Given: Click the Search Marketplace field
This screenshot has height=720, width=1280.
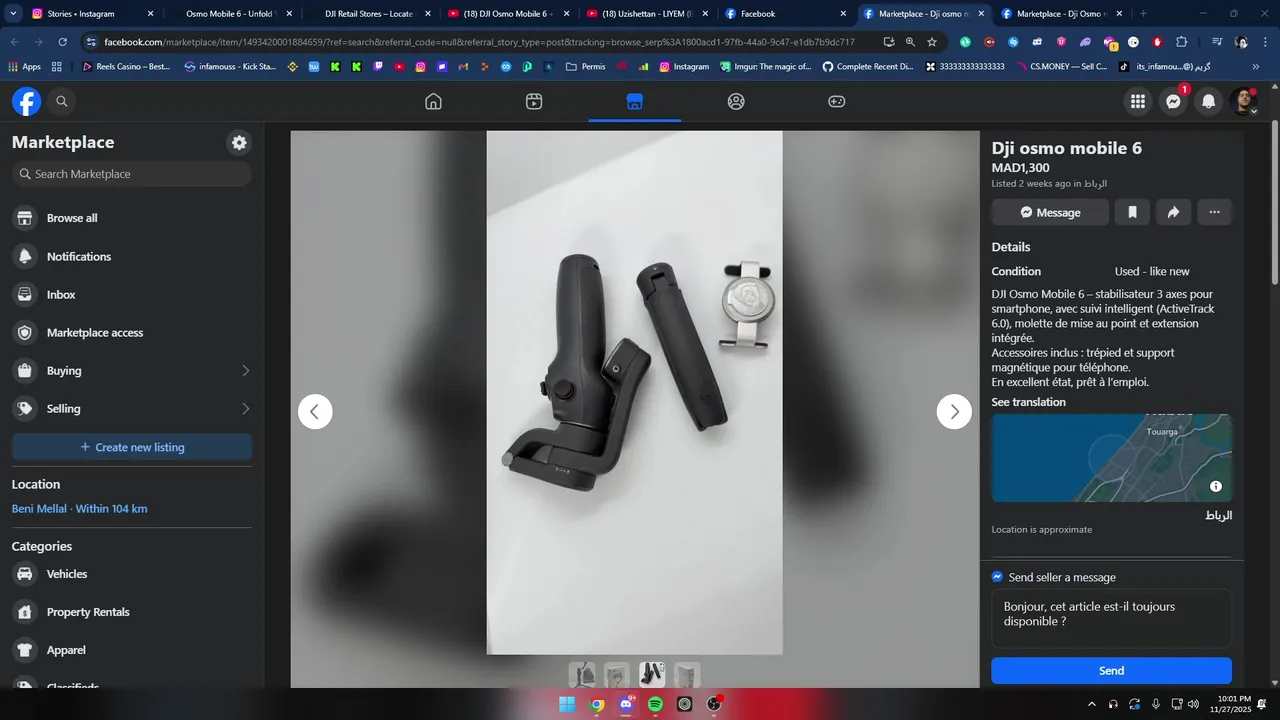Looking at the screenshot, I should point(132,174).
